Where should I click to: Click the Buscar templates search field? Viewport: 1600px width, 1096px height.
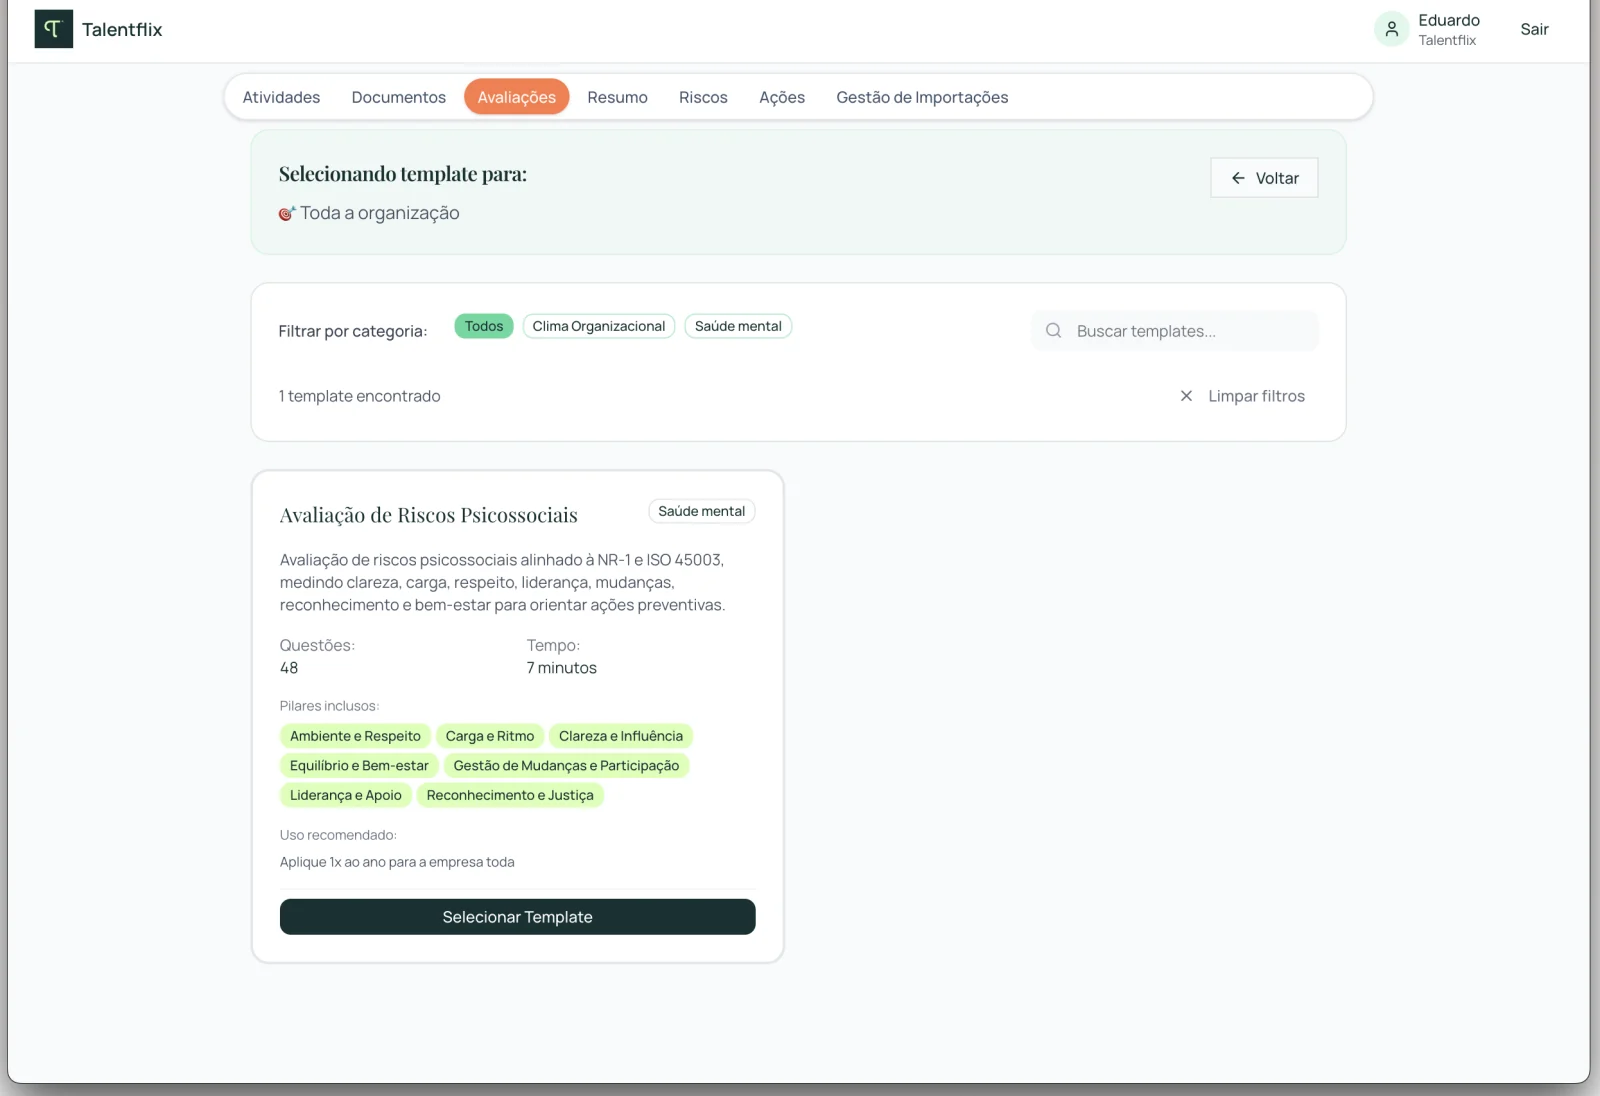coord(1175,331)
